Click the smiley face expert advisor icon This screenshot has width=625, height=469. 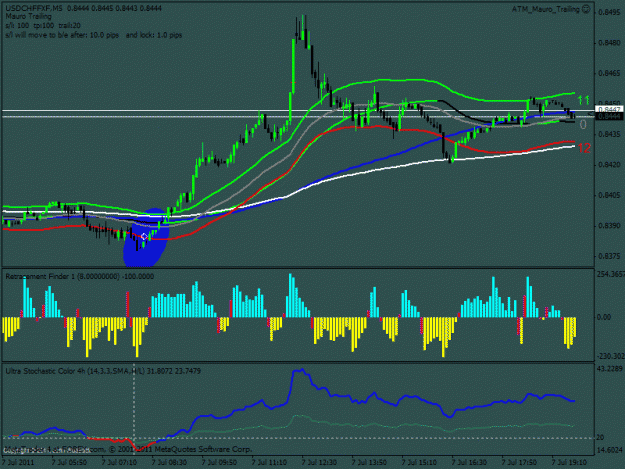(x=586, y=9)
